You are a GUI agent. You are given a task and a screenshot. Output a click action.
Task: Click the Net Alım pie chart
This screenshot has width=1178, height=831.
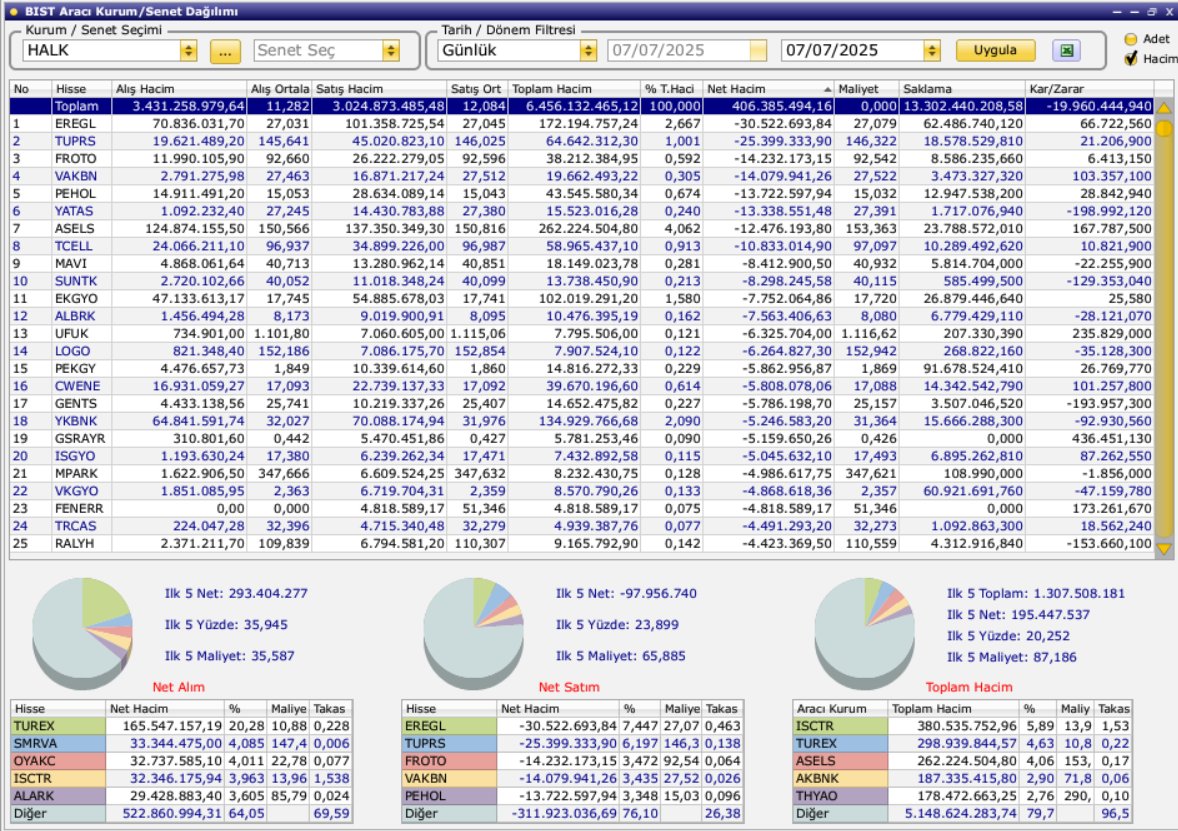tap(82, 633)
